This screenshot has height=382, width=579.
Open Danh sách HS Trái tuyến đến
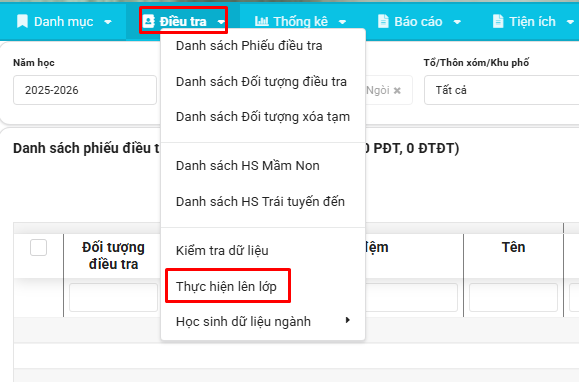(263, 202)
